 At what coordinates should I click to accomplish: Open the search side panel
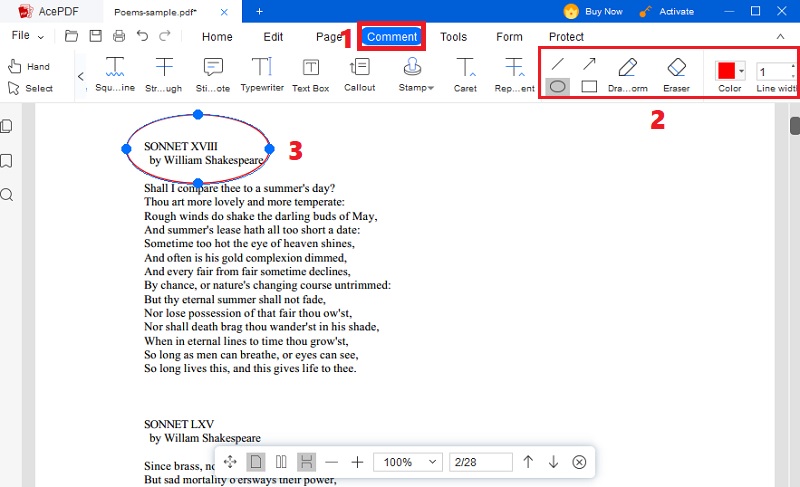[x=7, y=195]
